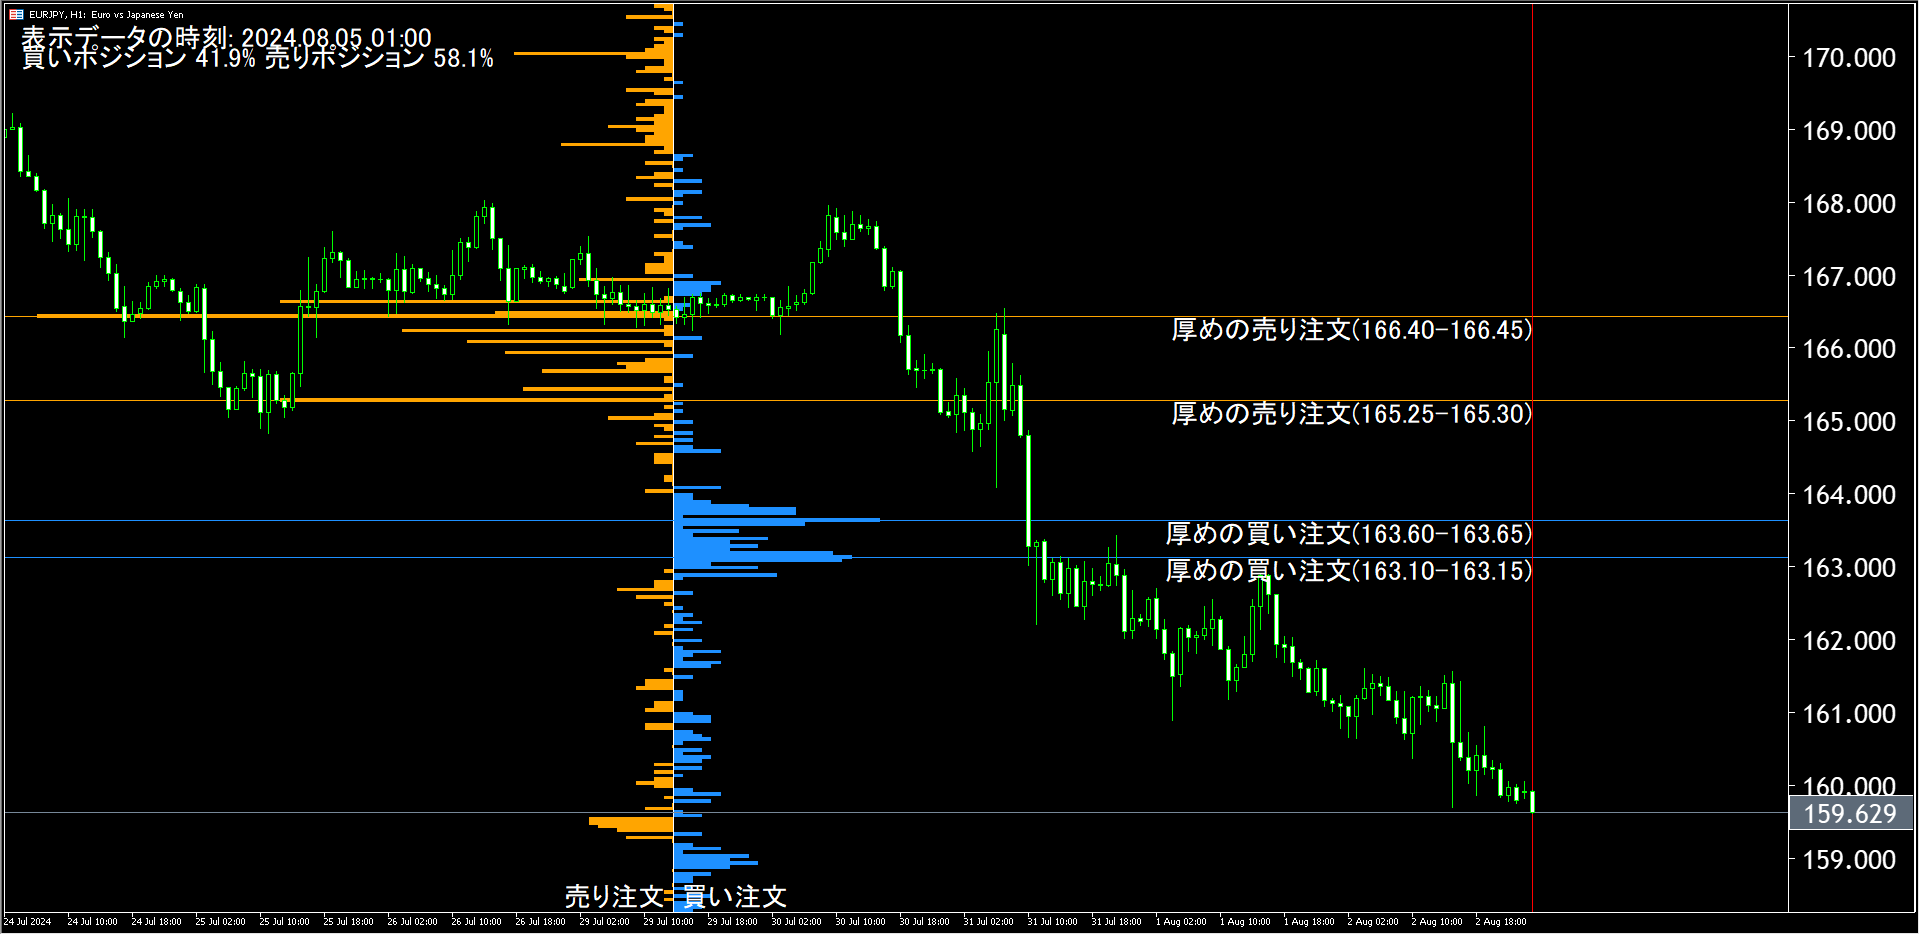
Task: Click the 168.000 price scale value
Action: (x=1849, y=204)
